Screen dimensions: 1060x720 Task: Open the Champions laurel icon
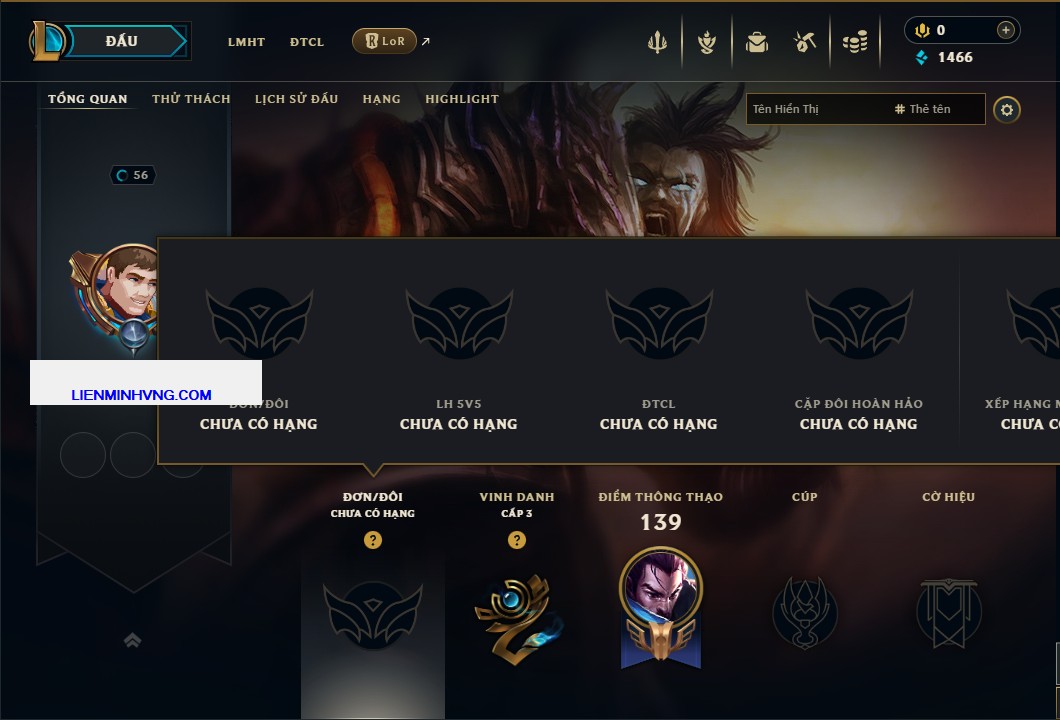[706, 43]
